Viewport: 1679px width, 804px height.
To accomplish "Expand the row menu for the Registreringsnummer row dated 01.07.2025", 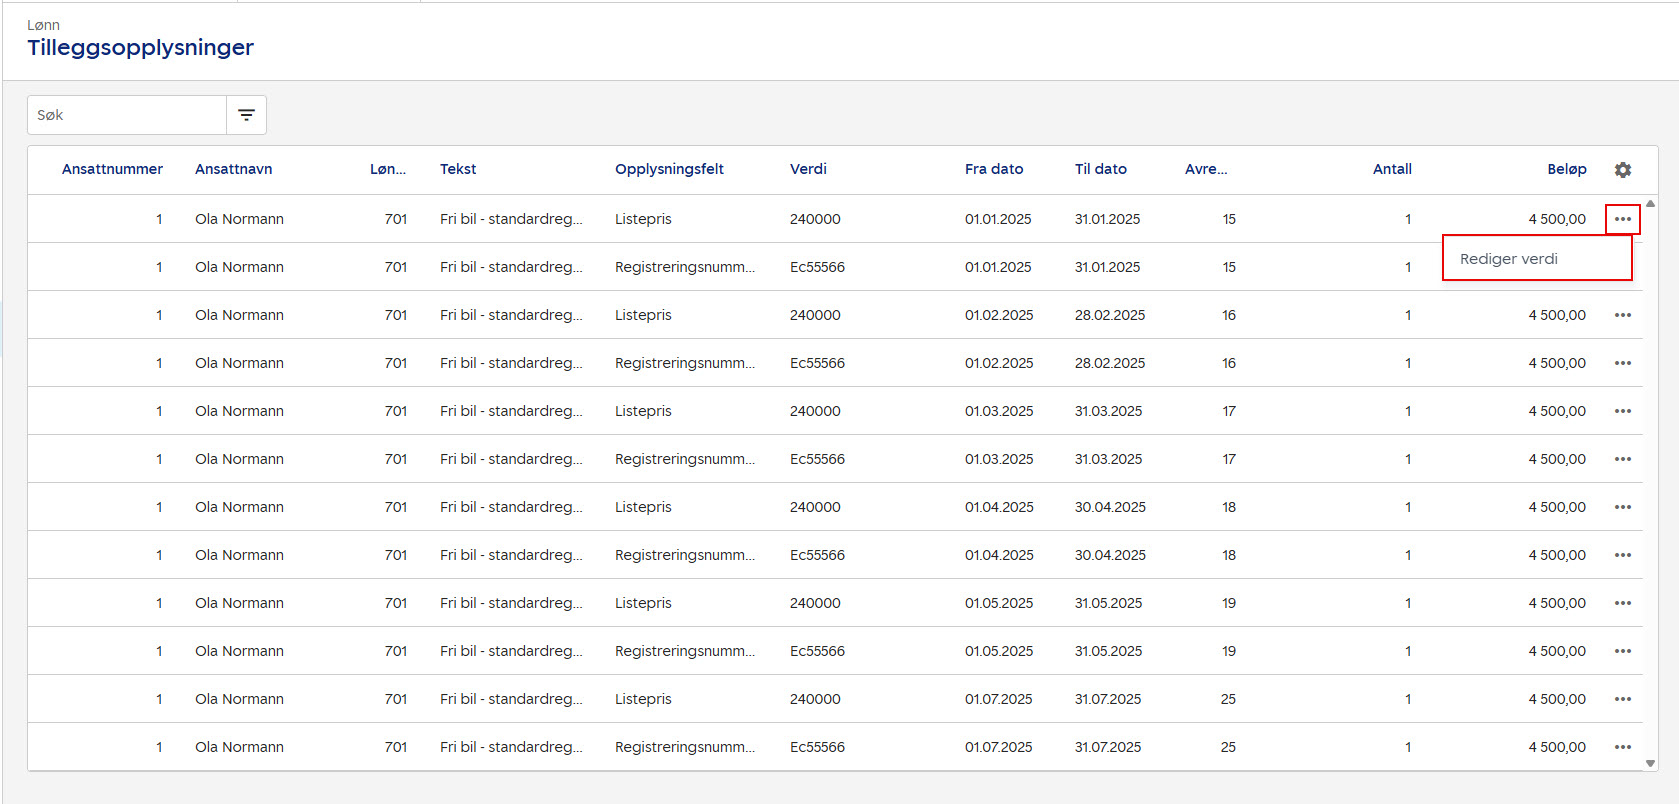I will (1622, 747).
